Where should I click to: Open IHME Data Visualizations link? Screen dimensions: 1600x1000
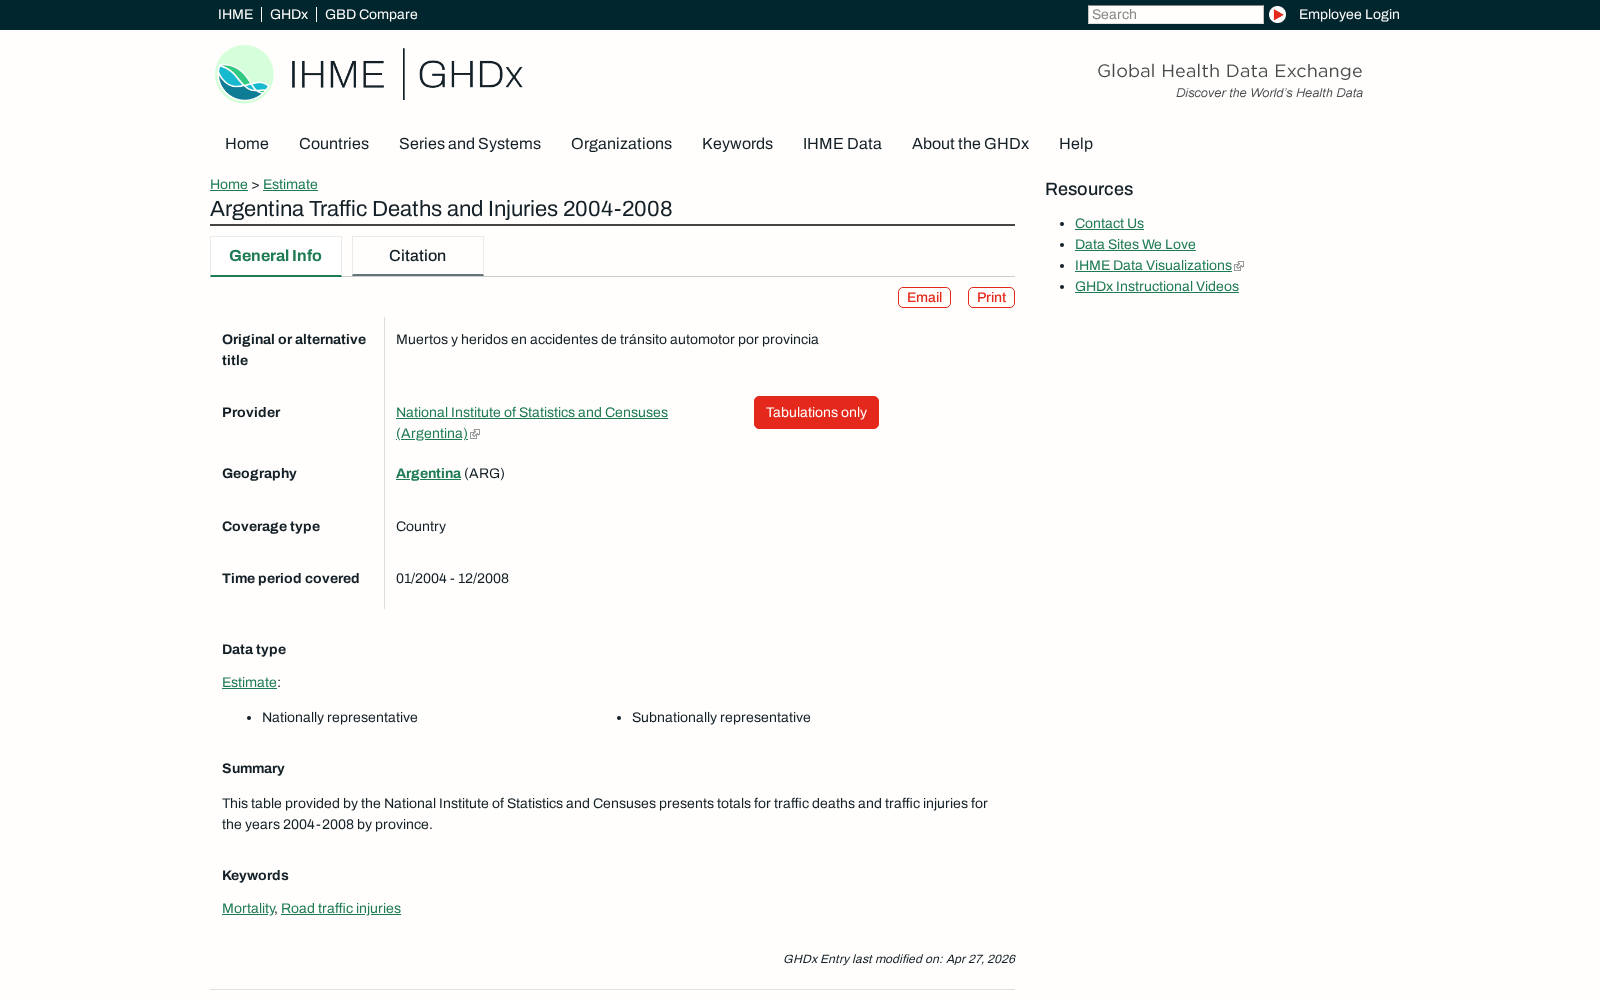1153,266
